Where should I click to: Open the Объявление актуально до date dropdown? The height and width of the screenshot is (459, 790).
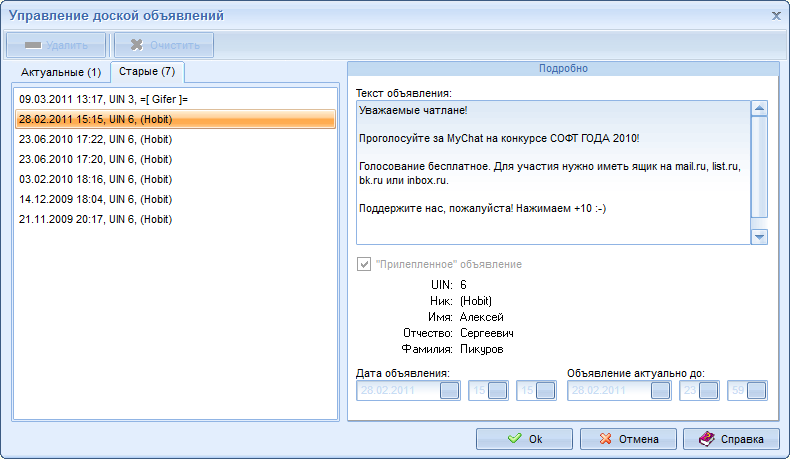(x=661, y=390)
